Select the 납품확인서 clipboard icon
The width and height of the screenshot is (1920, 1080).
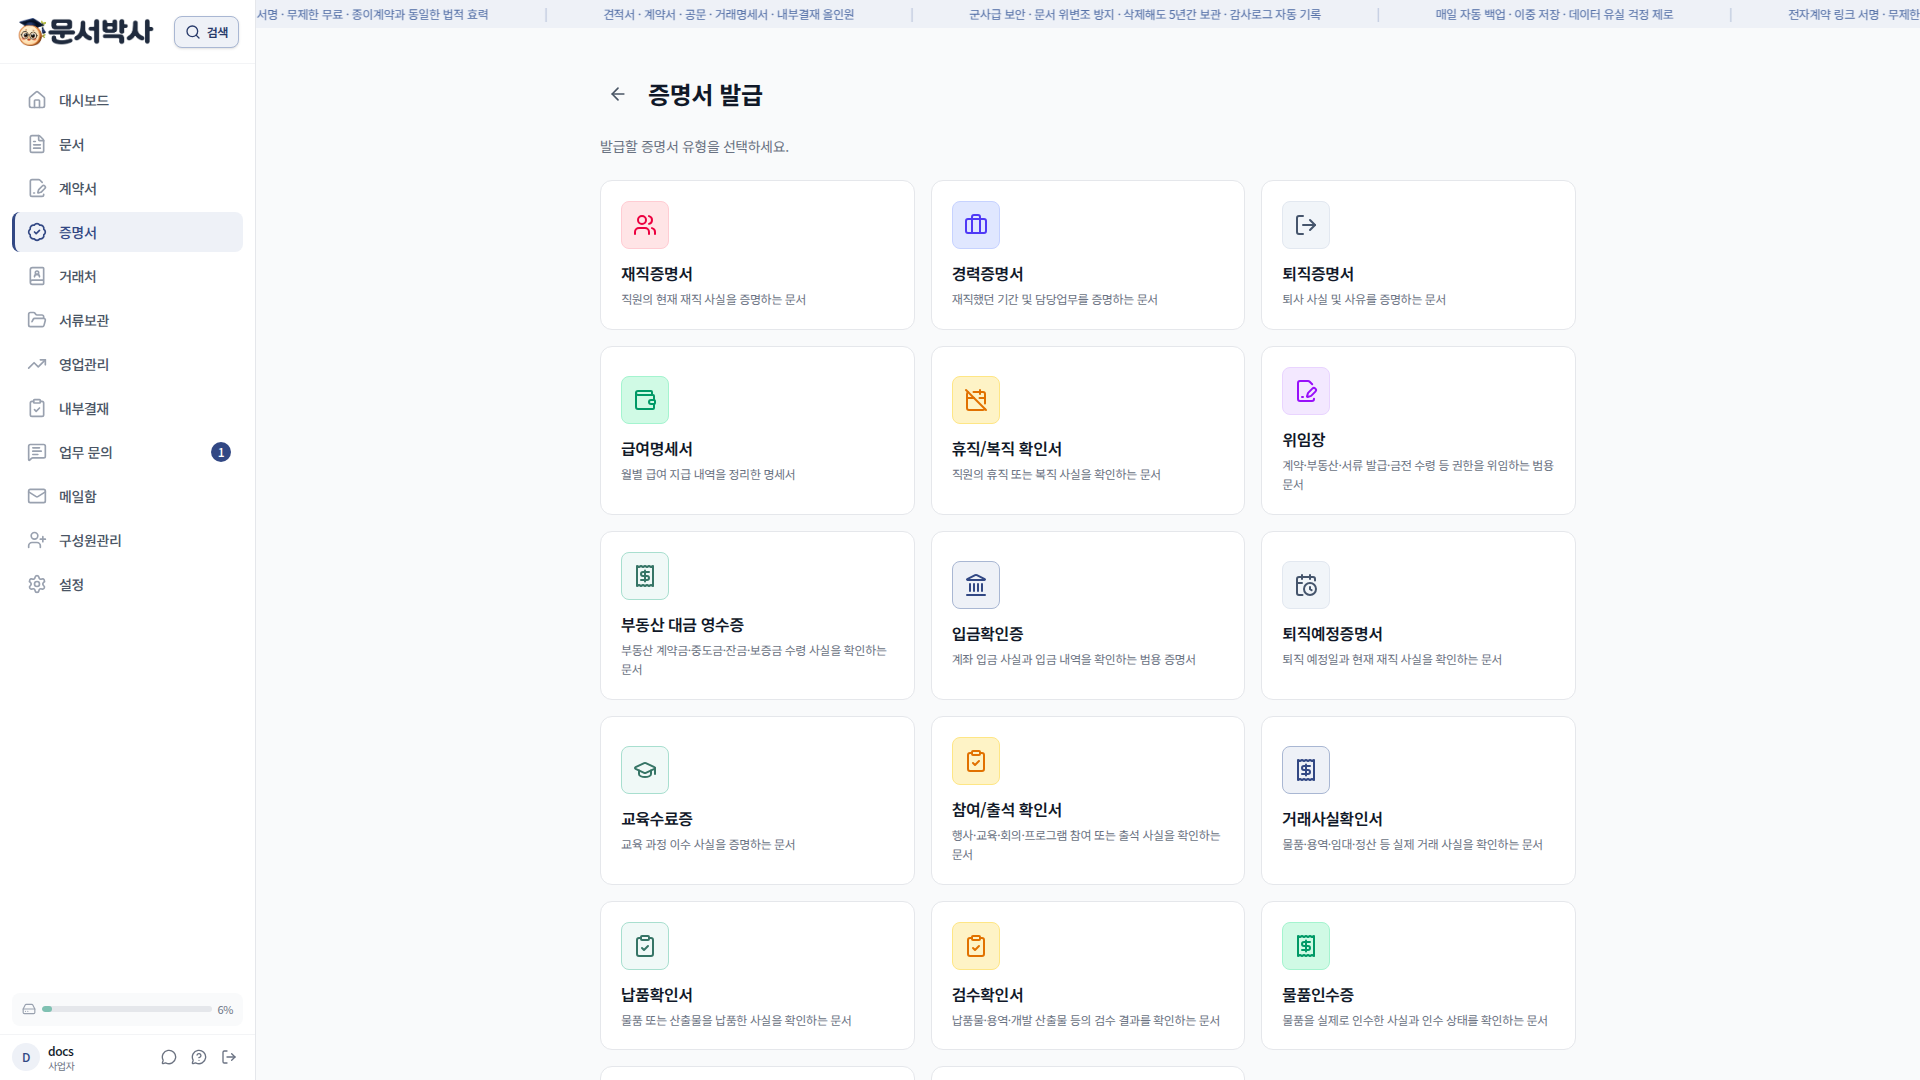point(645,946)
